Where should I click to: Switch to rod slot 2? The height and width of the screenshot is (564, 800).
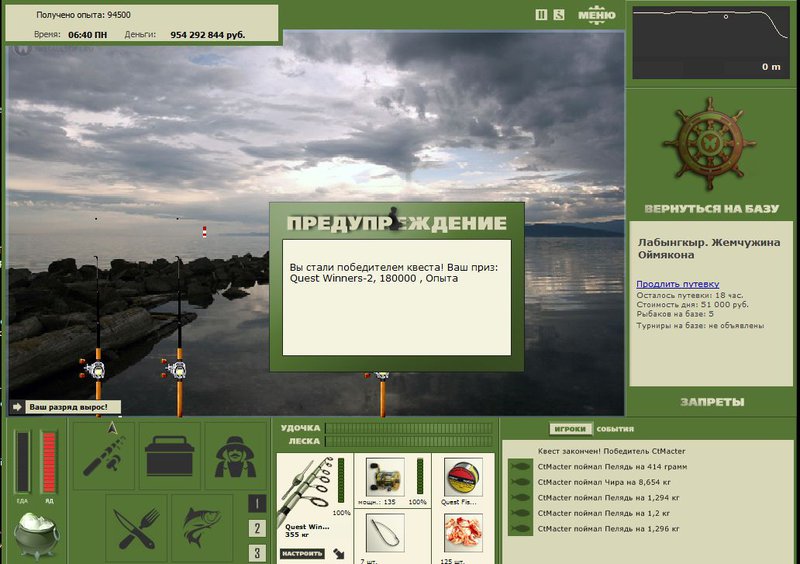point(257,528)
